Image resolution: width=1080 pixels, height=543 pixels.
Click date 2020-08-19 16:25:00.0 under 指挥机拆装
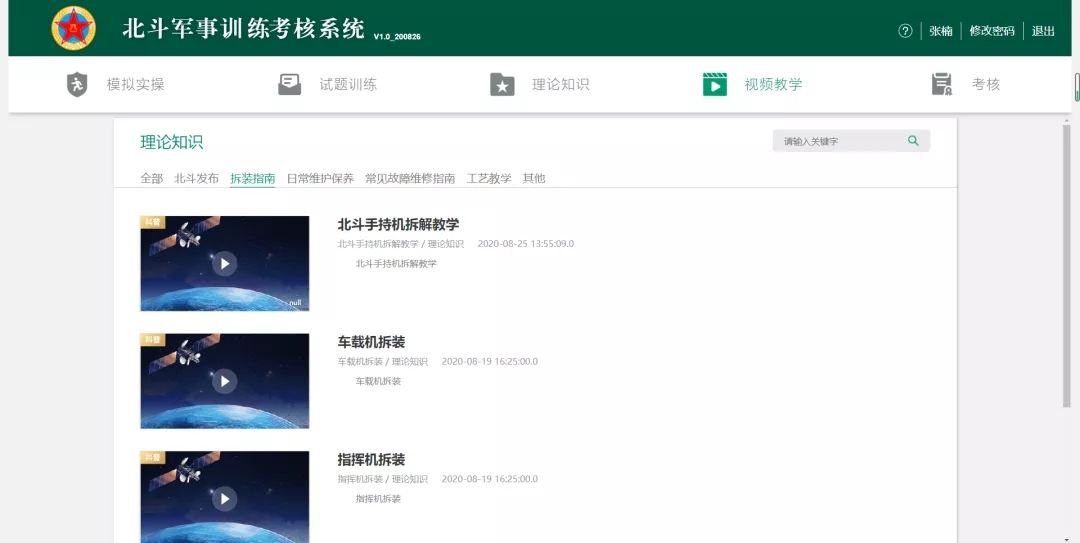coord(490,479)
